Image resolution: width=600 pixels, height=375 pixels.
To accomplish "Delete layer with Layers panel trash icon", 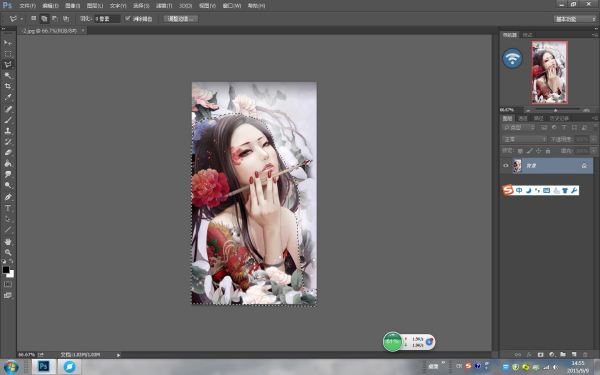I will (585, 355).
